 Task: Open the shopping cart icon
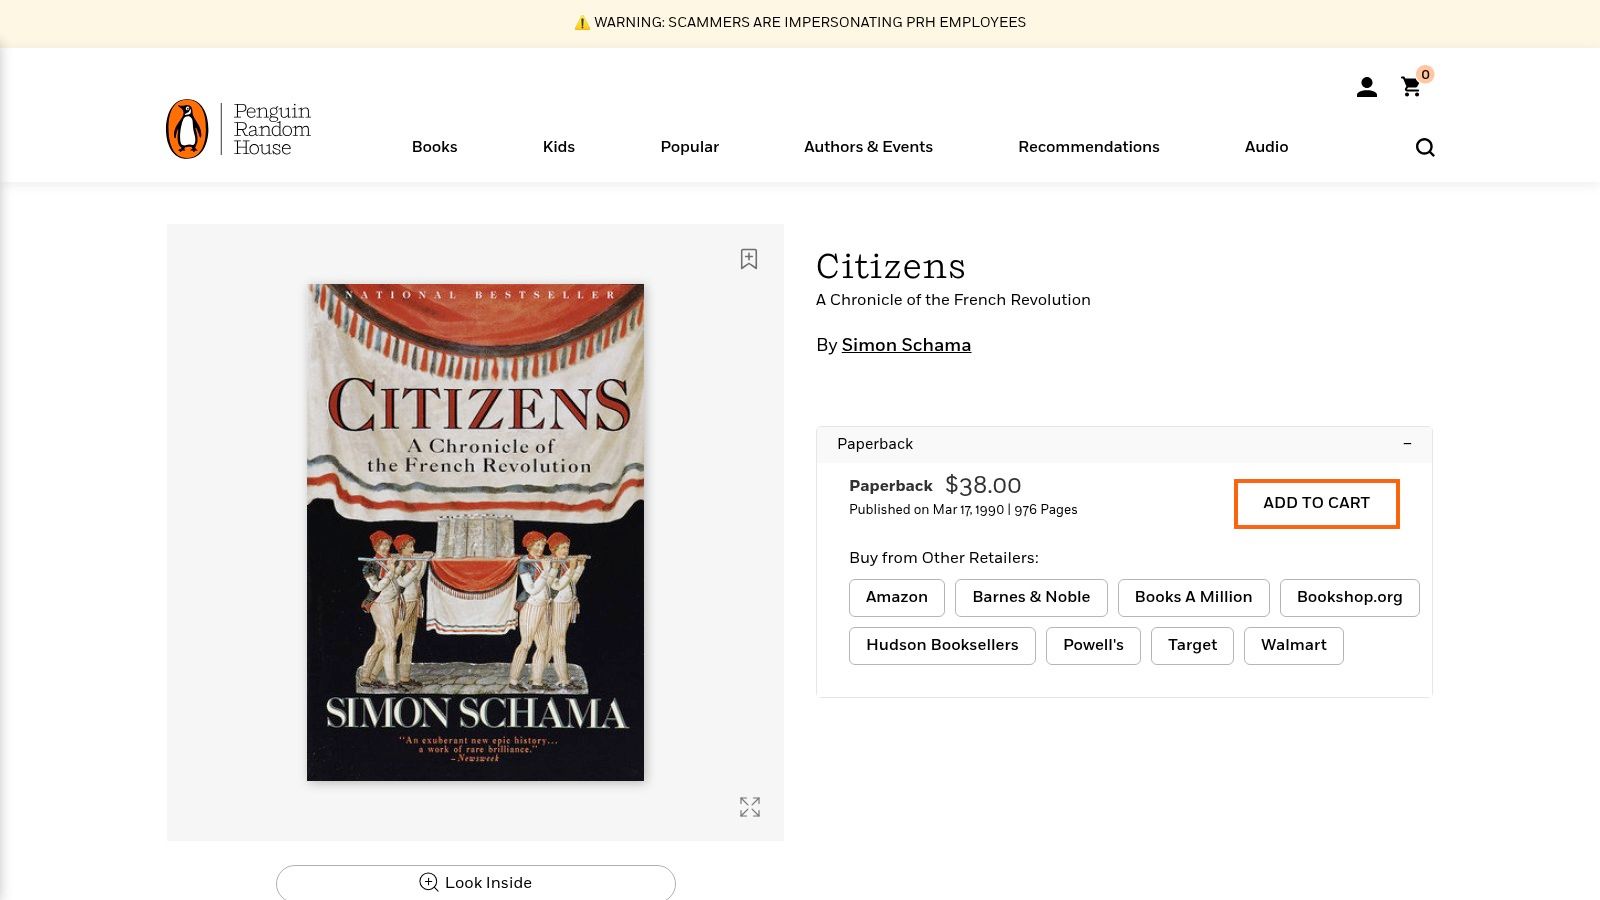[1411, 87]
